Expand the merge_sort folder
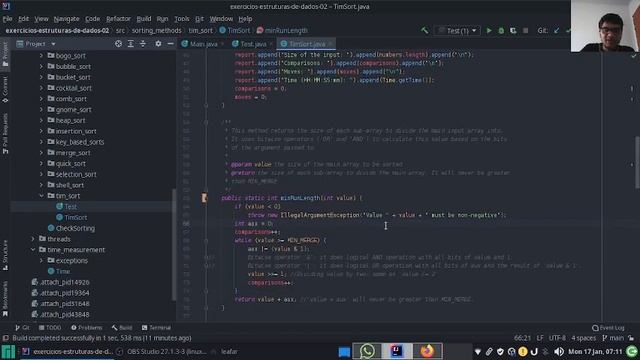The image size is (640, 360). [41, 153]
